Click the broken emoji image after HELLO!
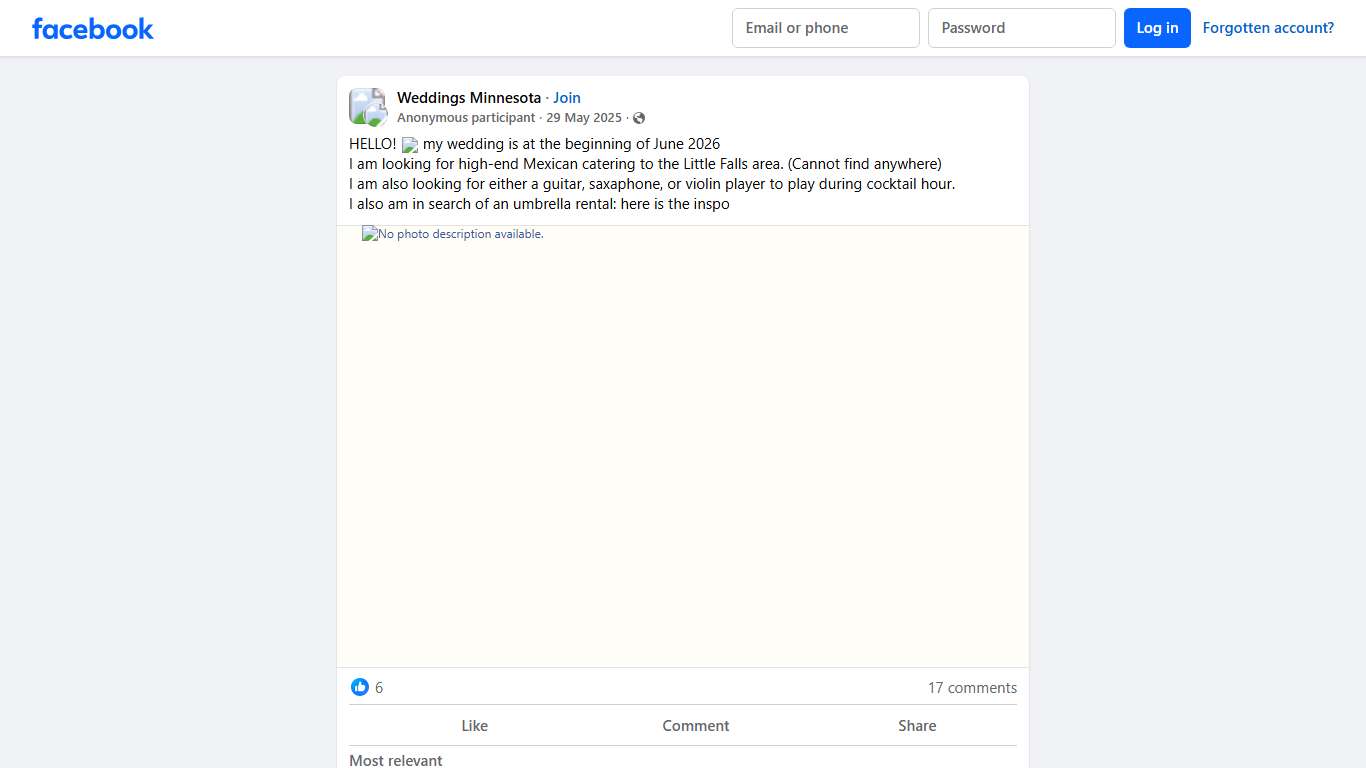1366x768 pixels. (410, 145)
